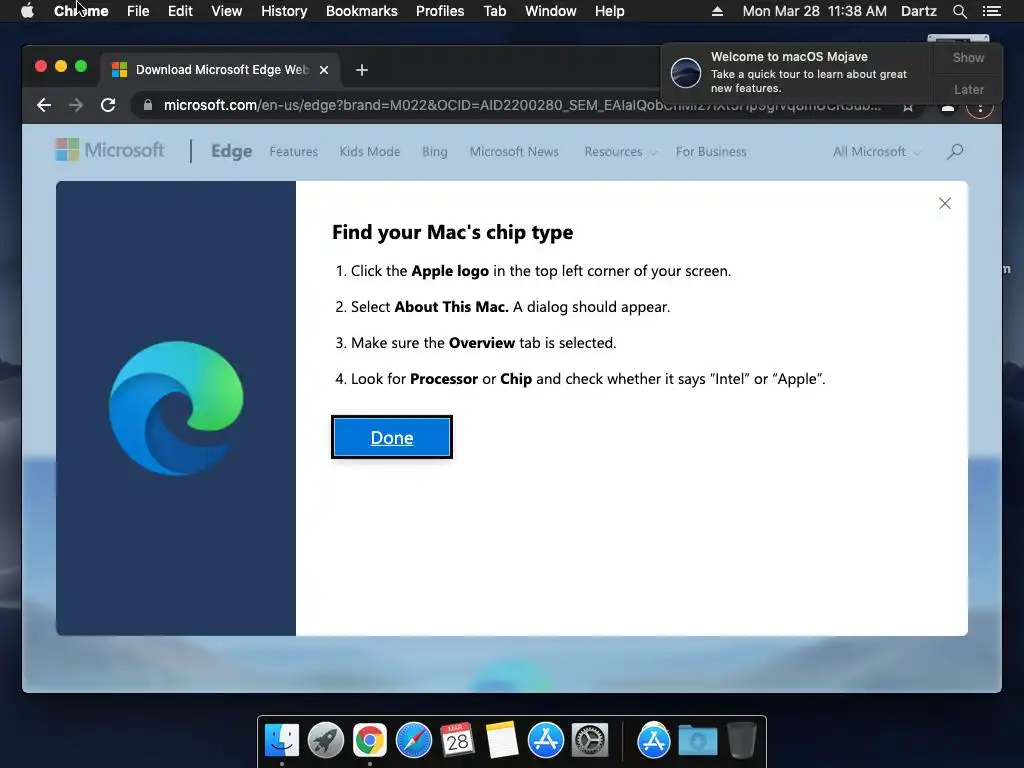This screenshot has width=1024, height=768.
Task: Open the View menu
Action: [227, 11]
